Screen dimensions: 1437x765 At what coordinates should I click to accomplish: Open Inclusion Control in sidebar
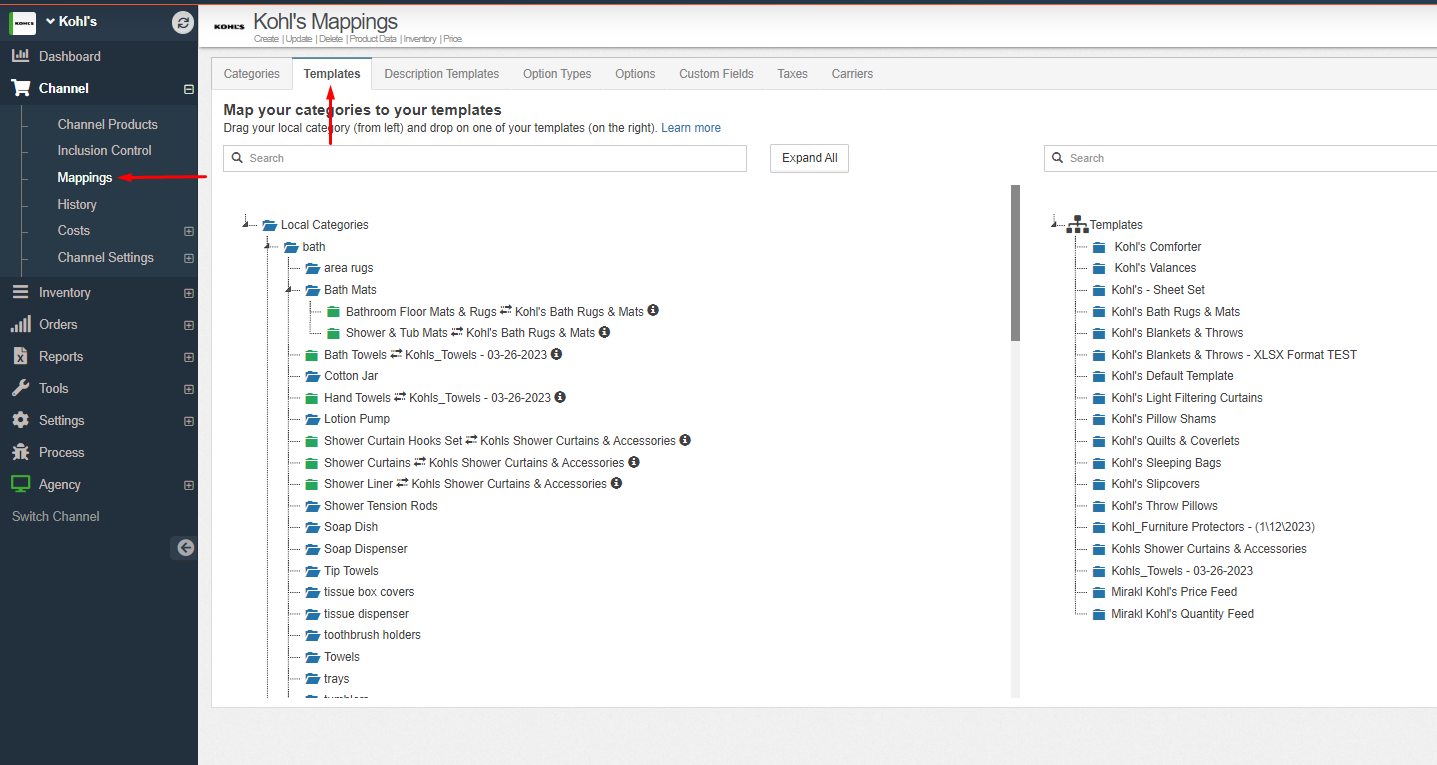tap(105, 150)
